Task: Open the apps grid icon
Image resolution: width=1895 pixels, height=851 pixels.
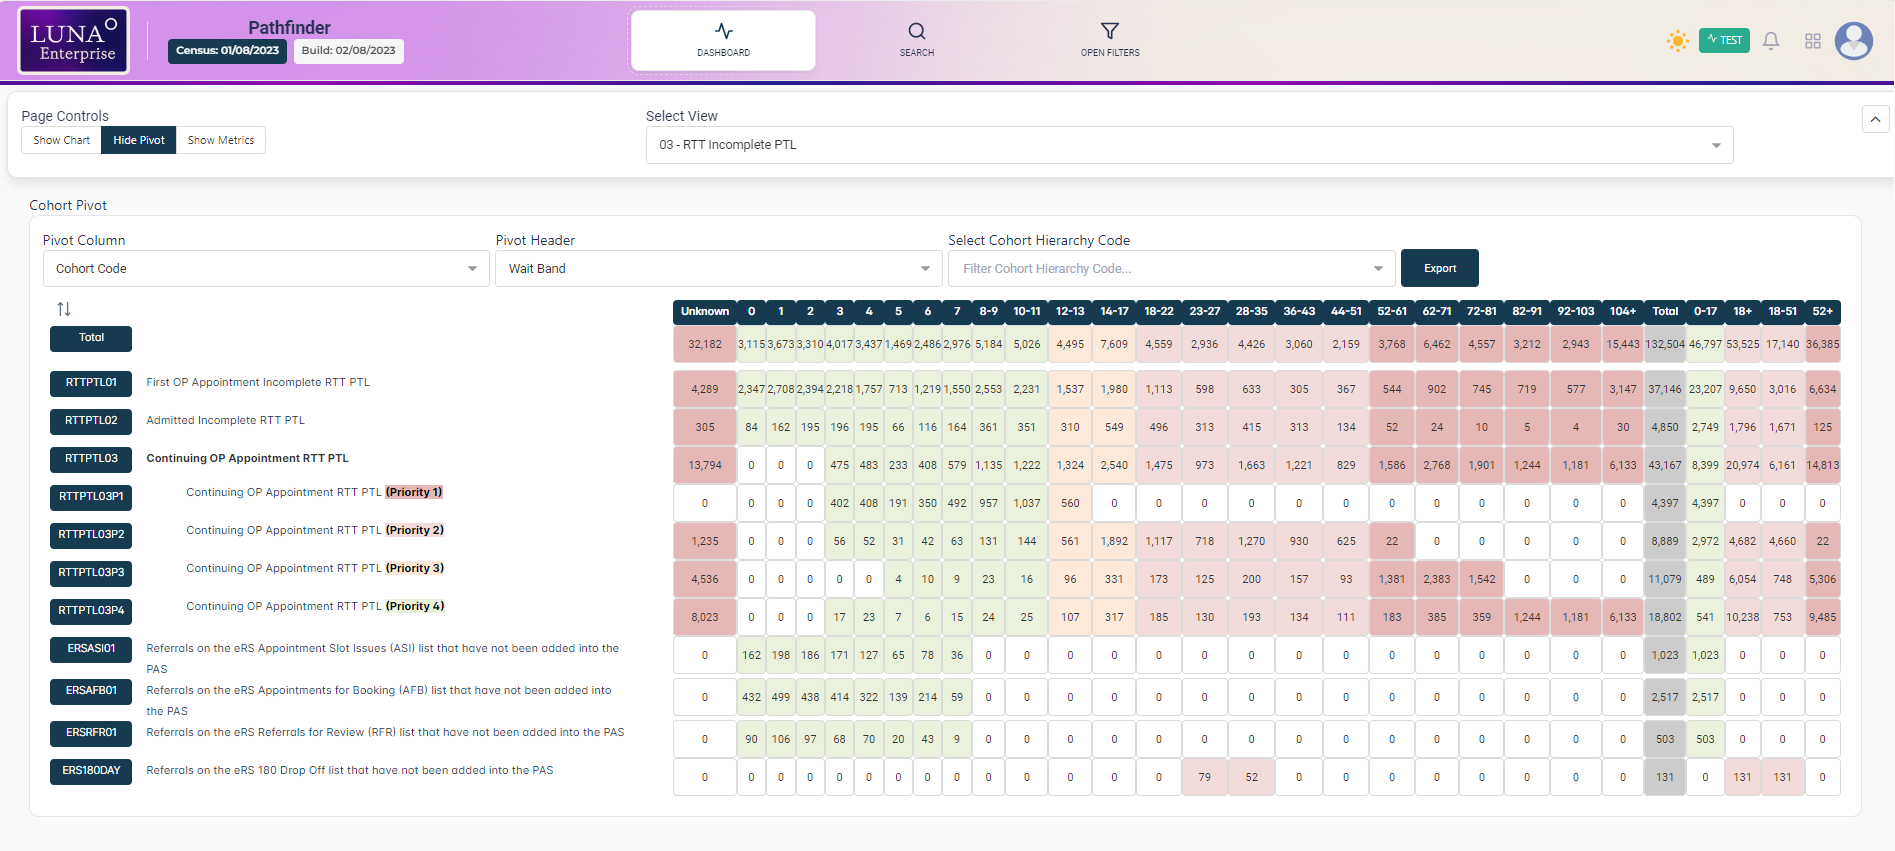Action: pos(1812,41)
